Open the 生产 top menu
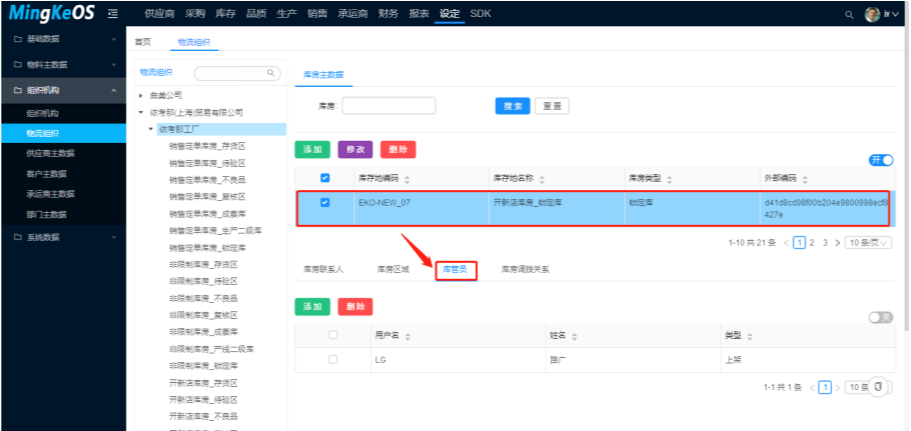Viewport: 911px width, 431px height. click(x=287, y=13)
